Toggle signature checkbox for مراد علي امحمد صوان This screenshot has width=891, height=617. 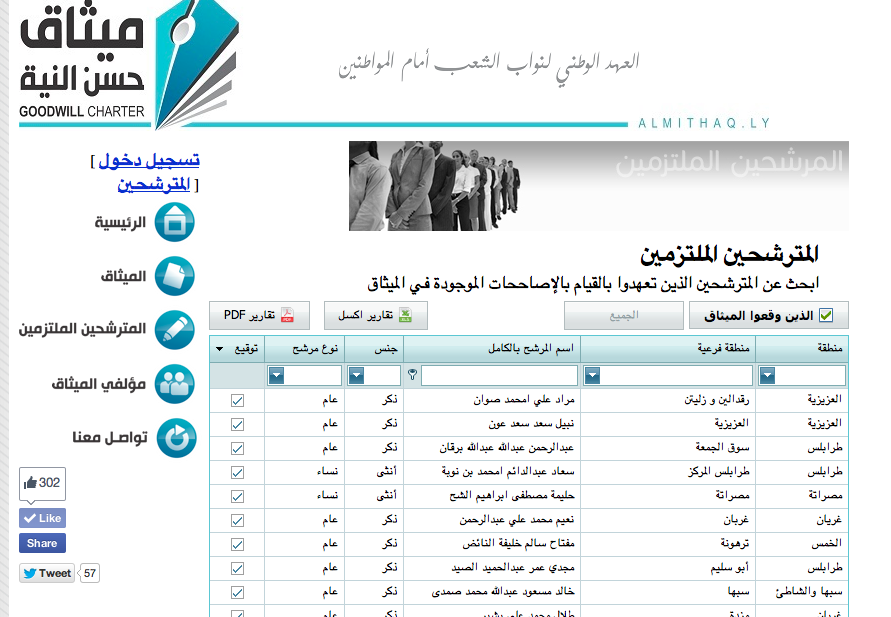click(237, 399)
